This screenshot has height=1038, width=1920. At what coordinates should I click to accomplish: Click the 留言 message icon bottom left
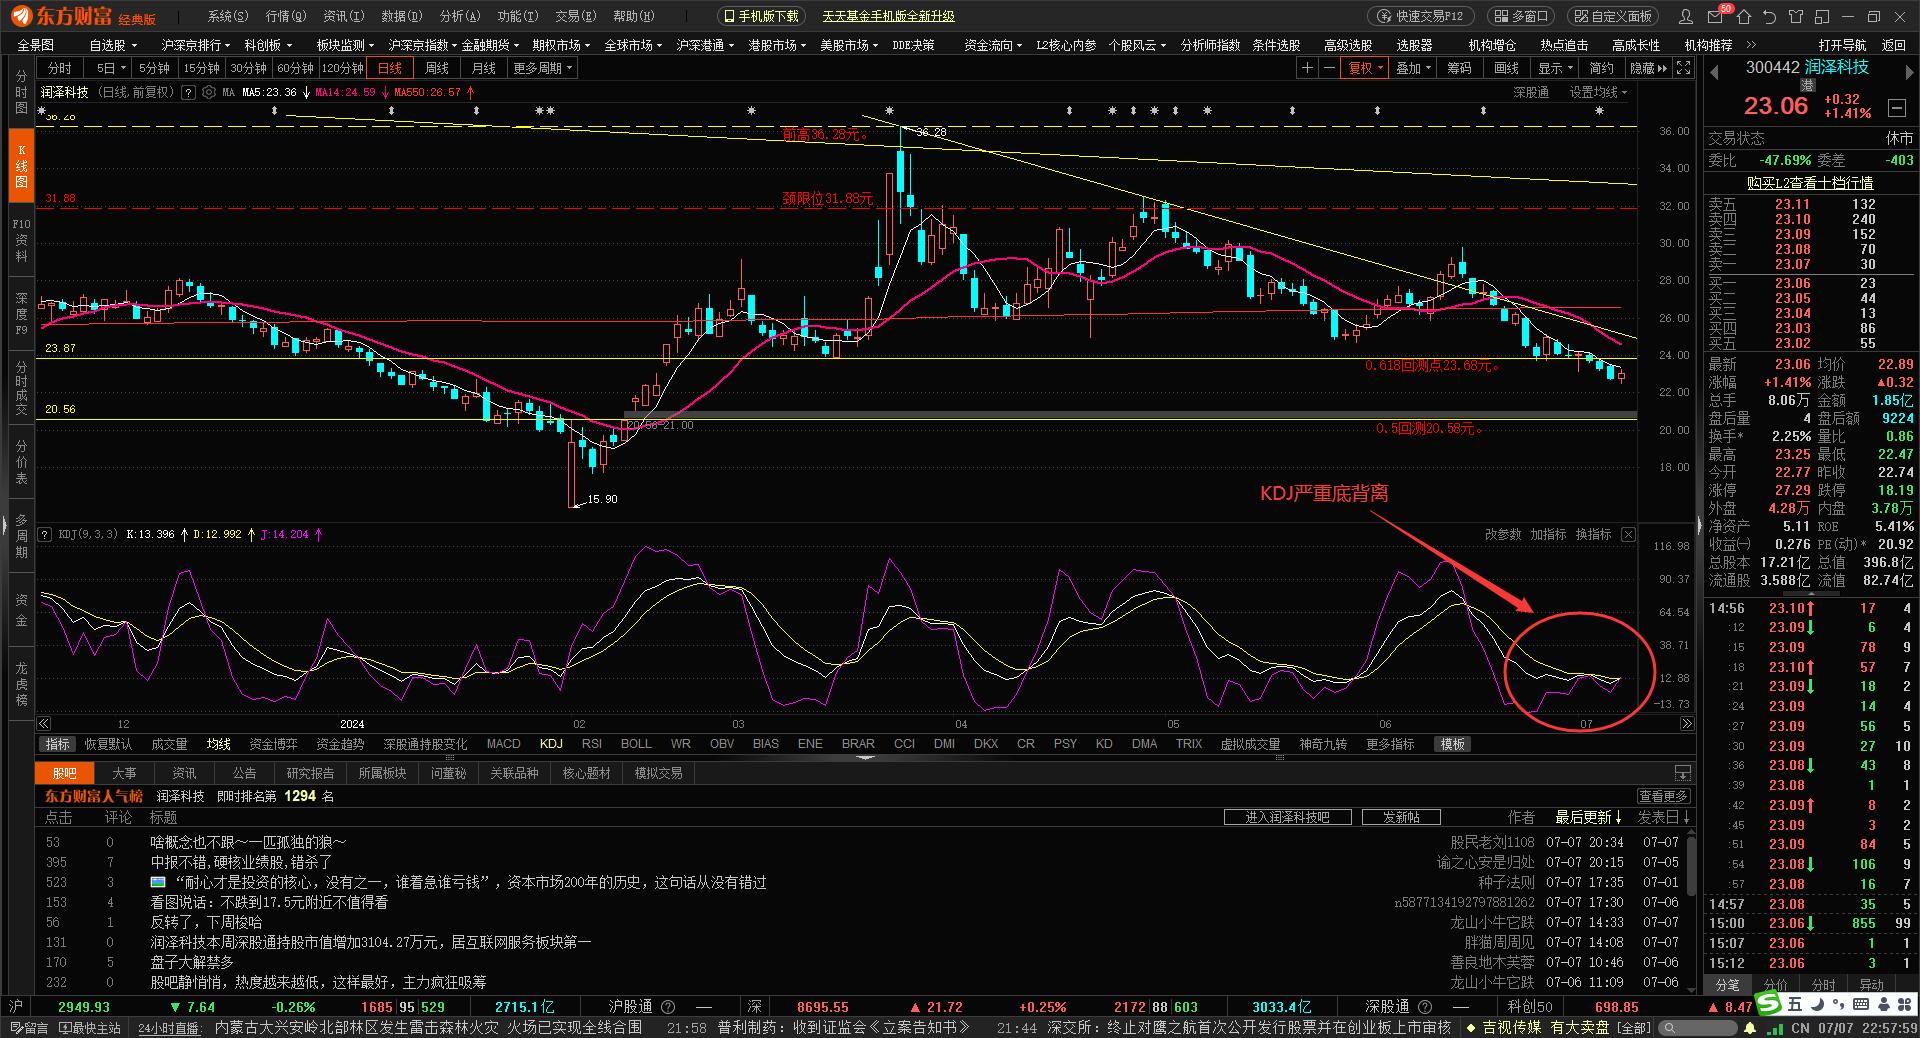tap(29, 1027)
